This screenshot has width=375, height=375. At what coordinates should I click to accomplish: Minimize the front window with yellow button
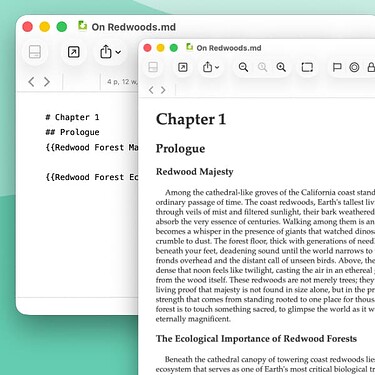[160, 48]
